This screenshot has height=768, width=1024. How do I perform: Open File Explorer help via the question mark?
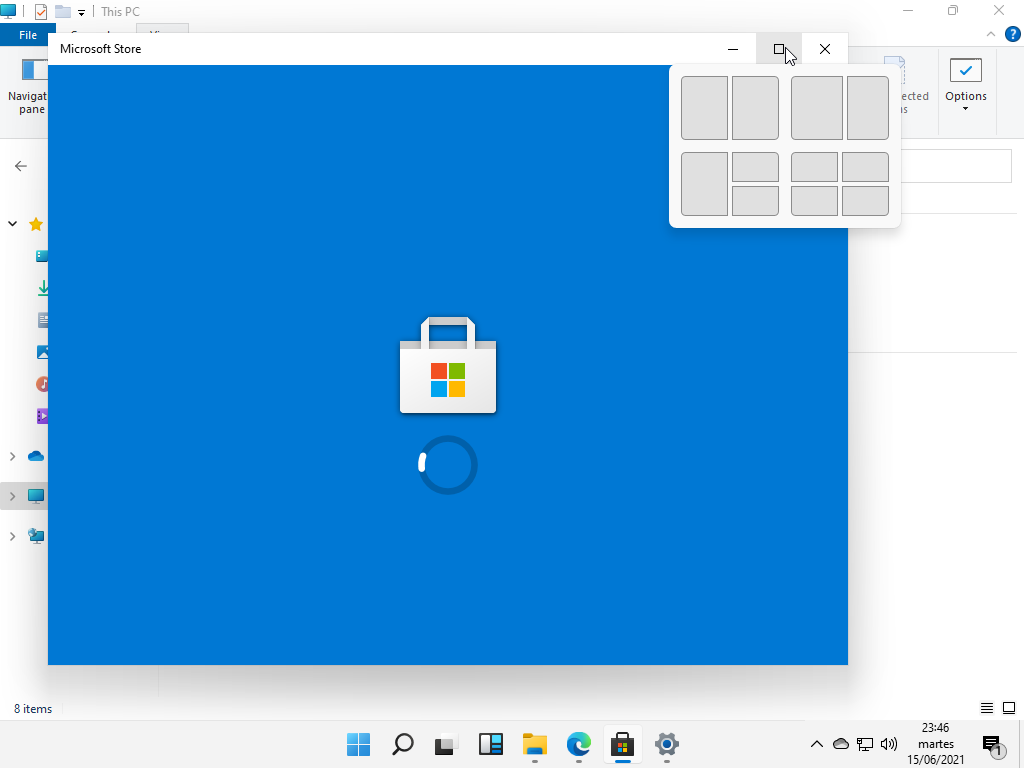point(1012,35)
